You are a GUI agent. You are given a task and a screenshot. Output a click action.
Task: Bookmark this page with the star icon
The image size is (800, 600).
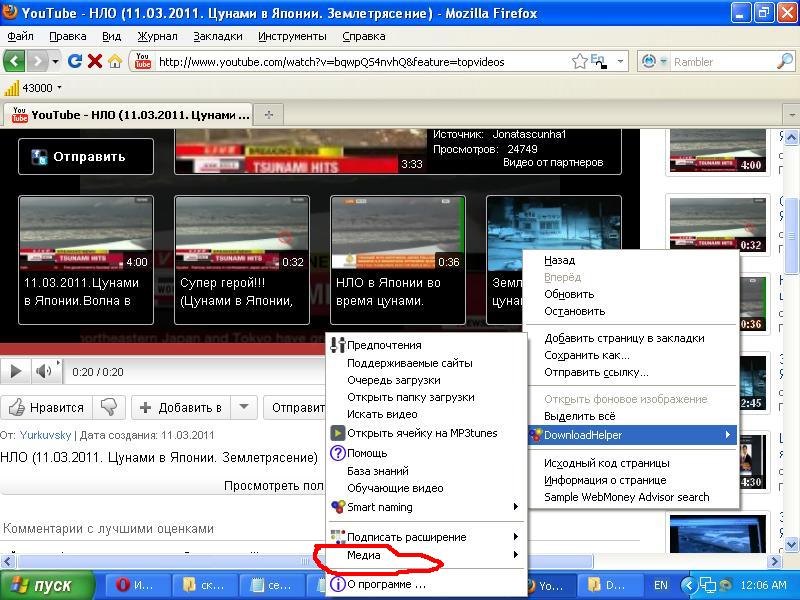580,62
